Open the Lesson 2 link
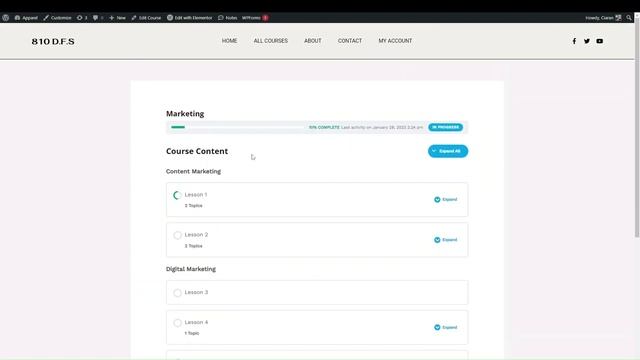The width and height of the screenshot is (640, 360). [196, 235]
